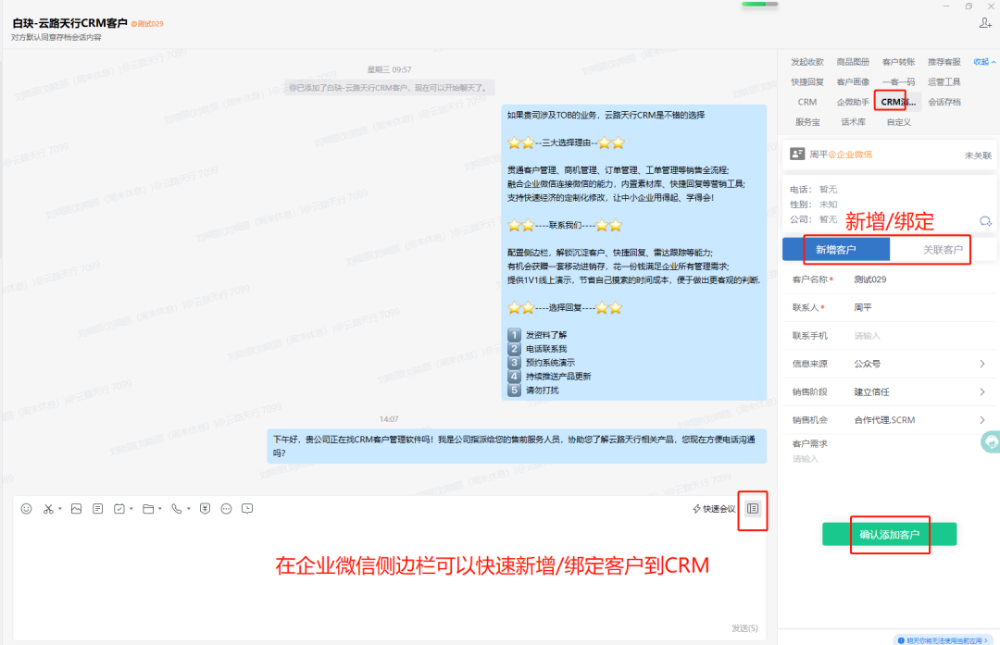Click the 客户名称 field with 测试029
The image size is (1000, 645).
click(890, 279)
